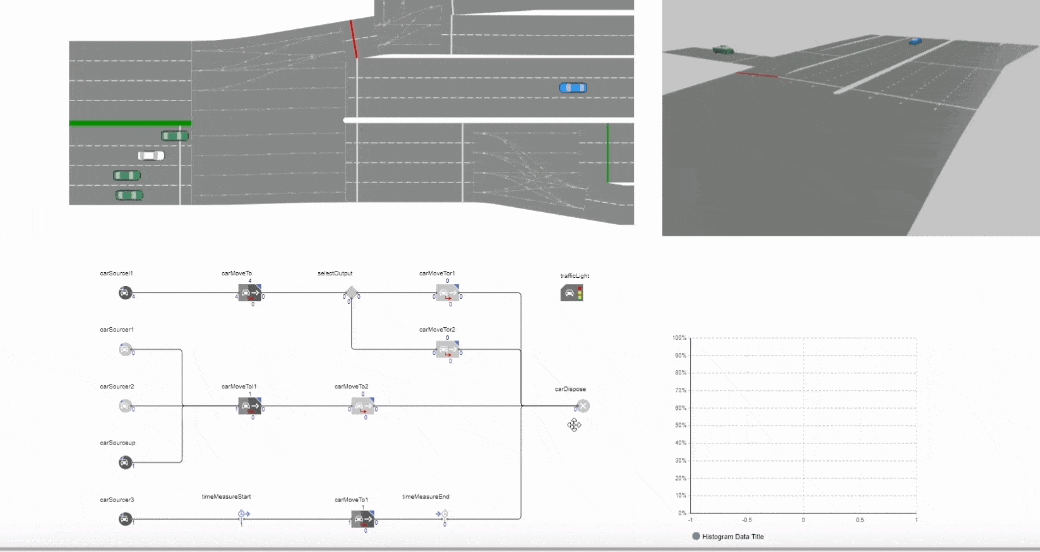The height and width of the screenshot is (552, 1040).
Task: Open the carSourceup source block
Action: 125,462
